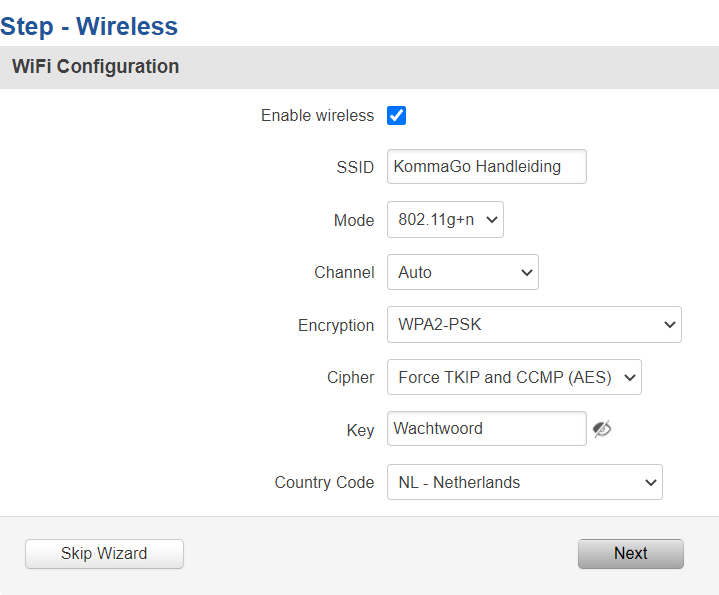
Task: Open the Mode dropdown showing 802.11g+n
Action: click(x=445, y=220)
